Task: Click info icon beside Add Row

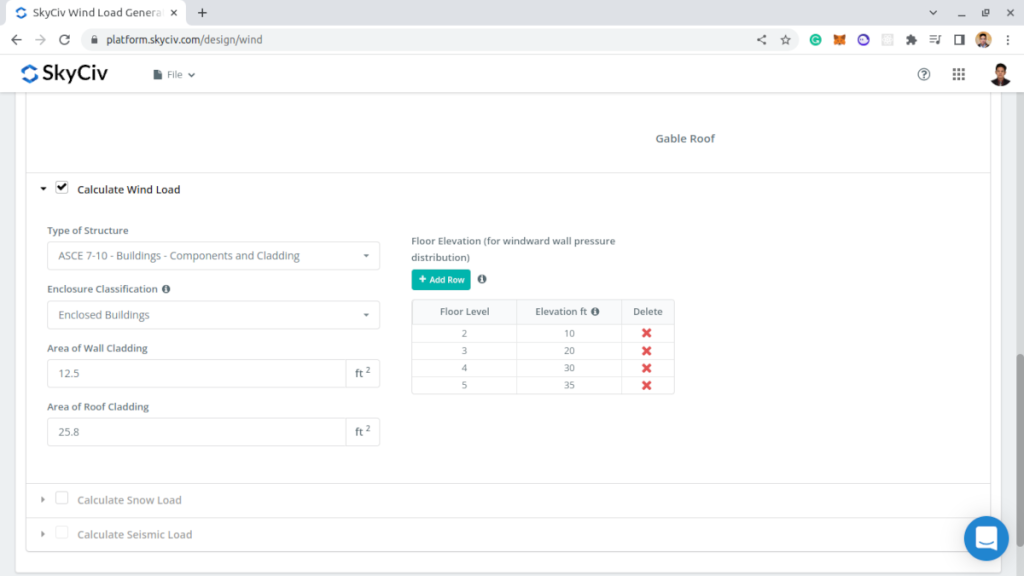Action: tap(482, 280)
